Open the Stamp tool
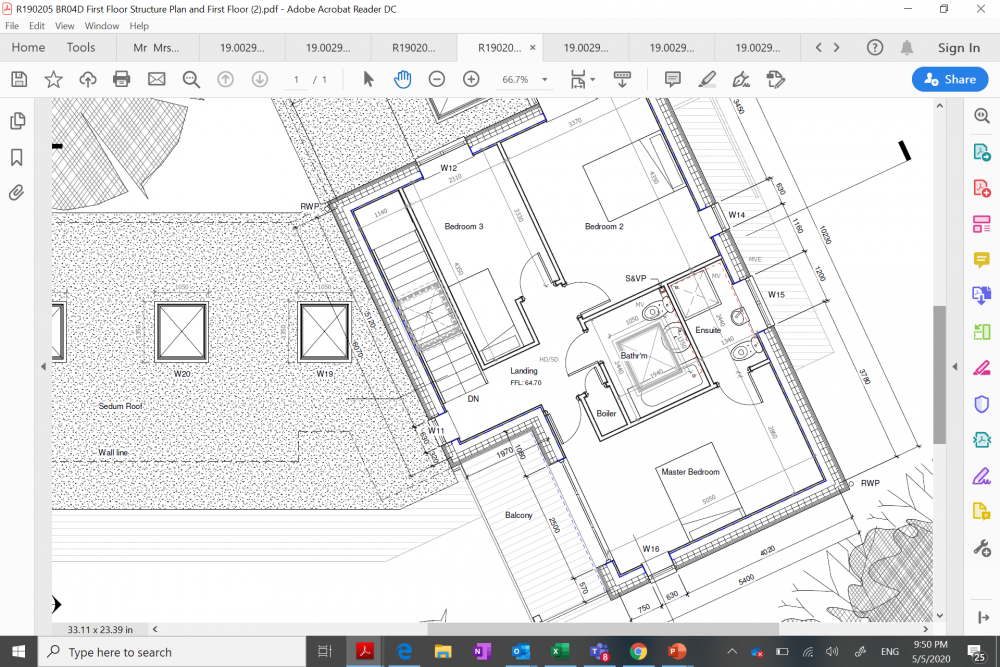Screen dimensions: 1000x667 776,79
